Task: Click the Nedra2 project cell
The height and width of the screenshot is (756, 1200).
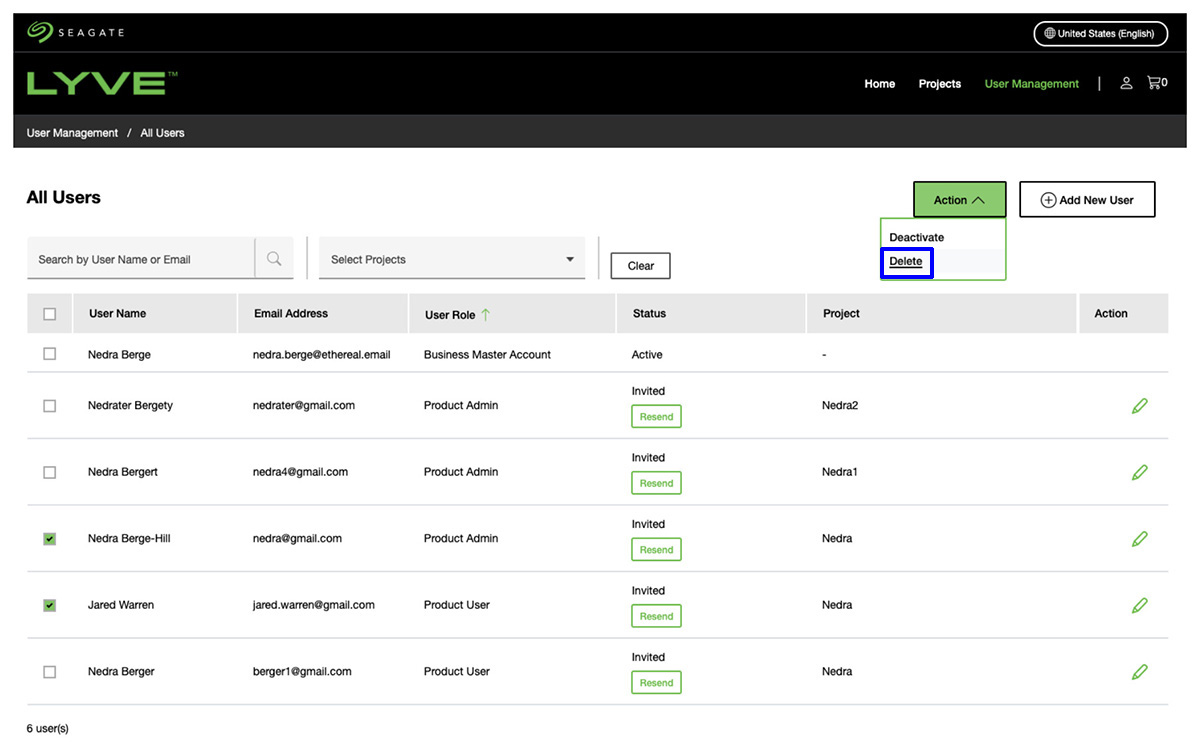Action: click(x=840, y=406)
